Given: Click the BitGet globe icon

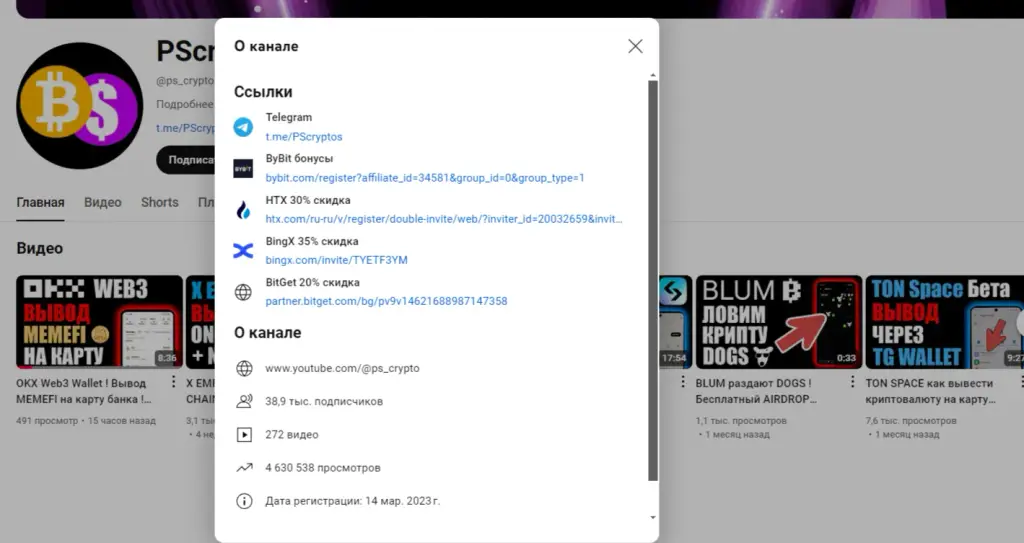Looking at the screenshot, I should (x=244, y=292).
